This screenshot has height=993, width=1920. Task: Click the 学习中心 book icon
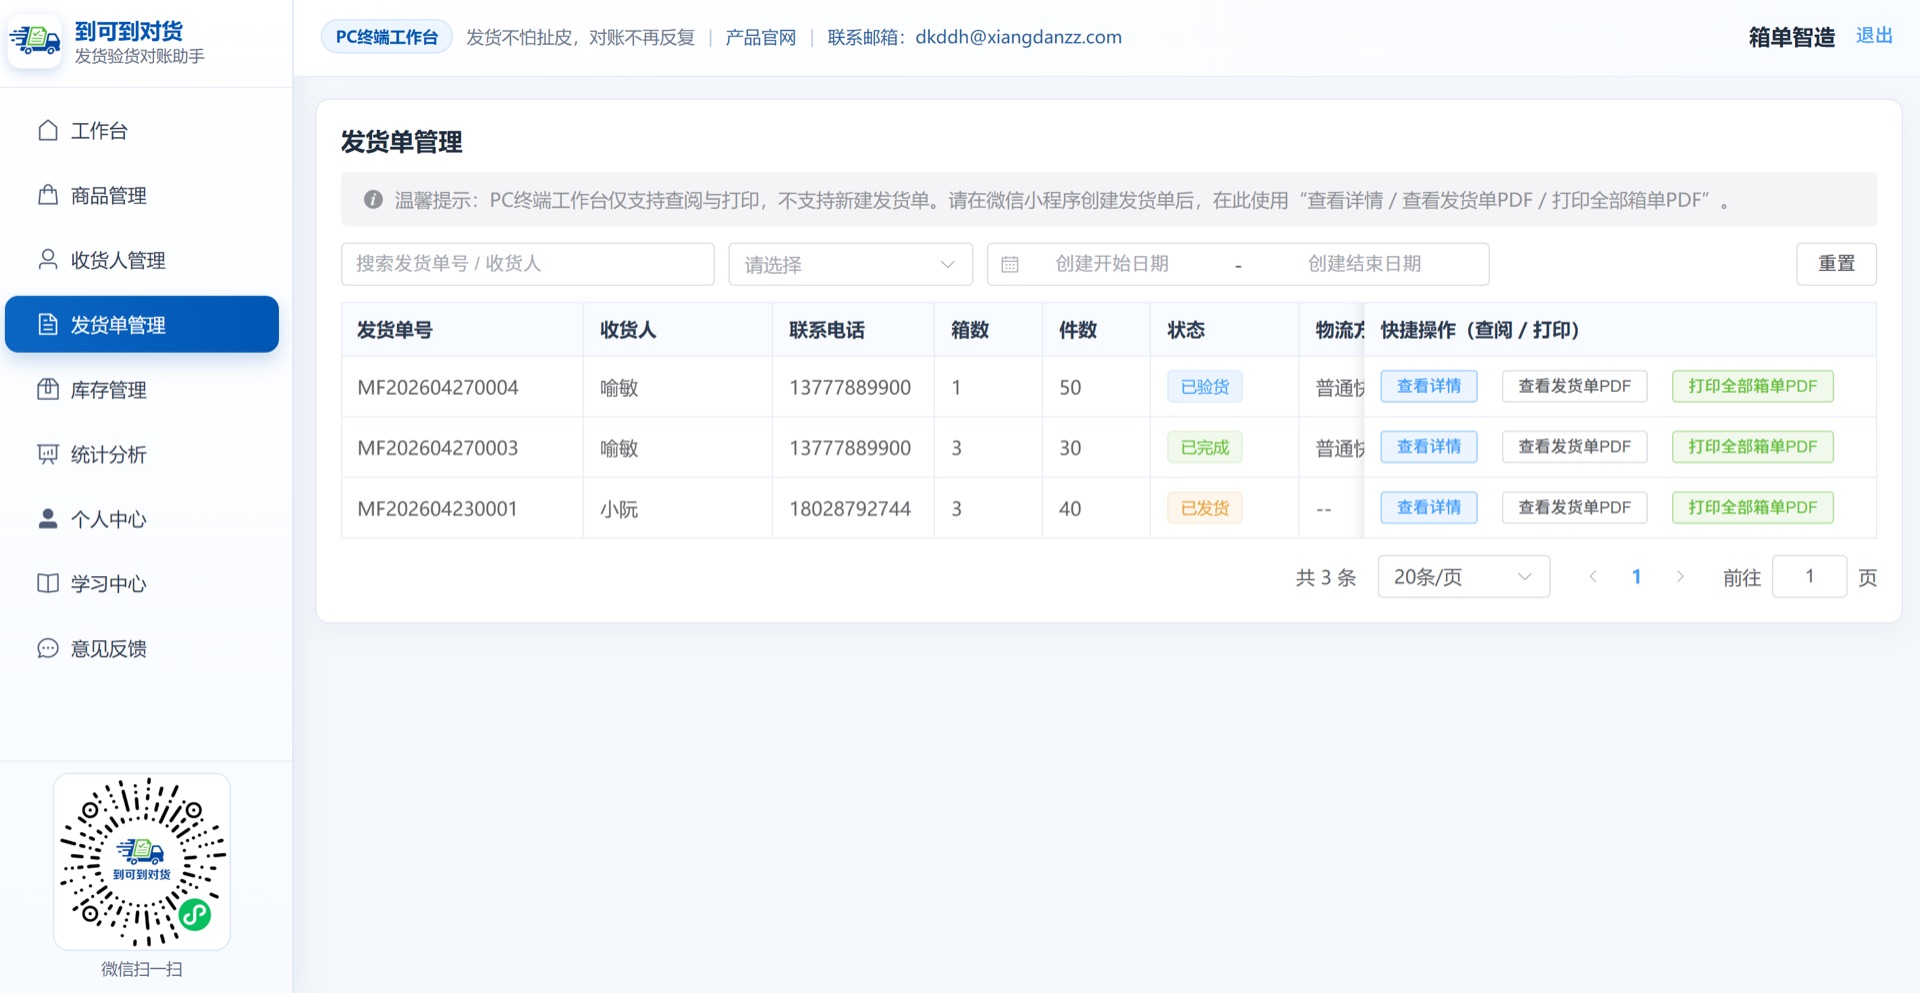(x=48, y=583)
